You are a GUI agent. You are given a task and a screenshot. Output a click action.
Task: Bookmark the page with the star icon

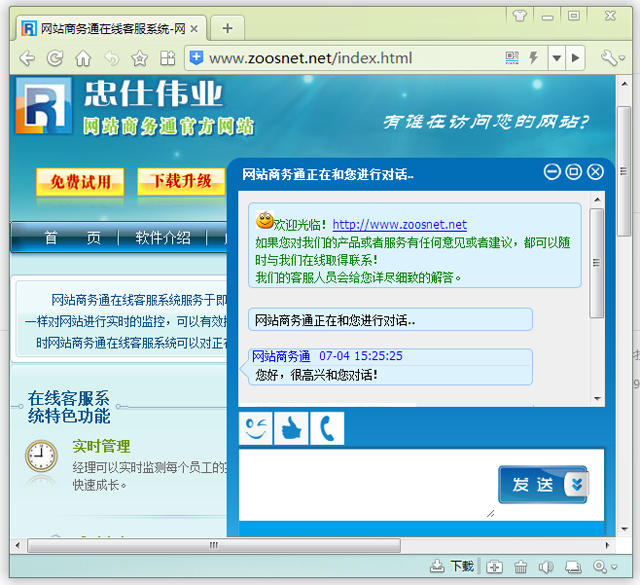point(140,58)
